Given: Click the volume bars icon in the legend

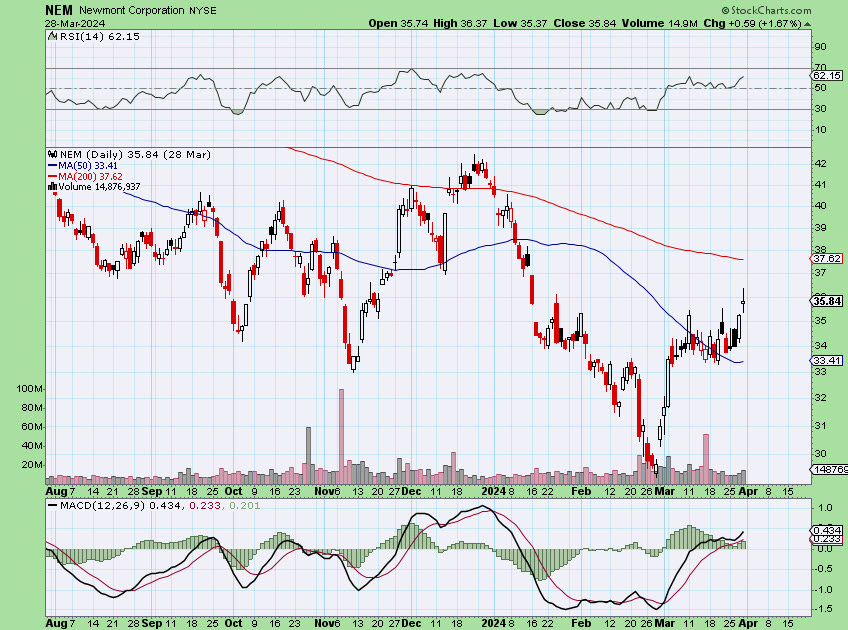Looking at the screenshot, I should click(x=52, y=187).
